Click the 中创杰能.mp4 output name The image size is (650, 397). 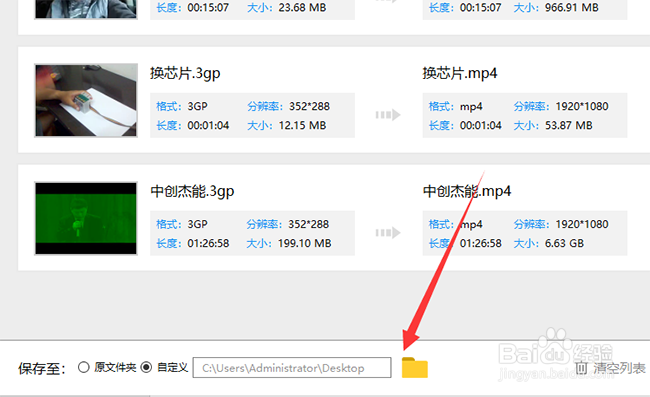467,191
